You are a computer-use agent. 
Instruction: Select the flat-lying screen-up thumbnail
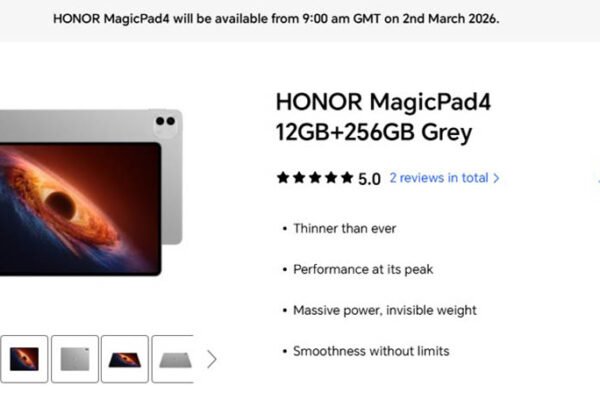[125, 359]
